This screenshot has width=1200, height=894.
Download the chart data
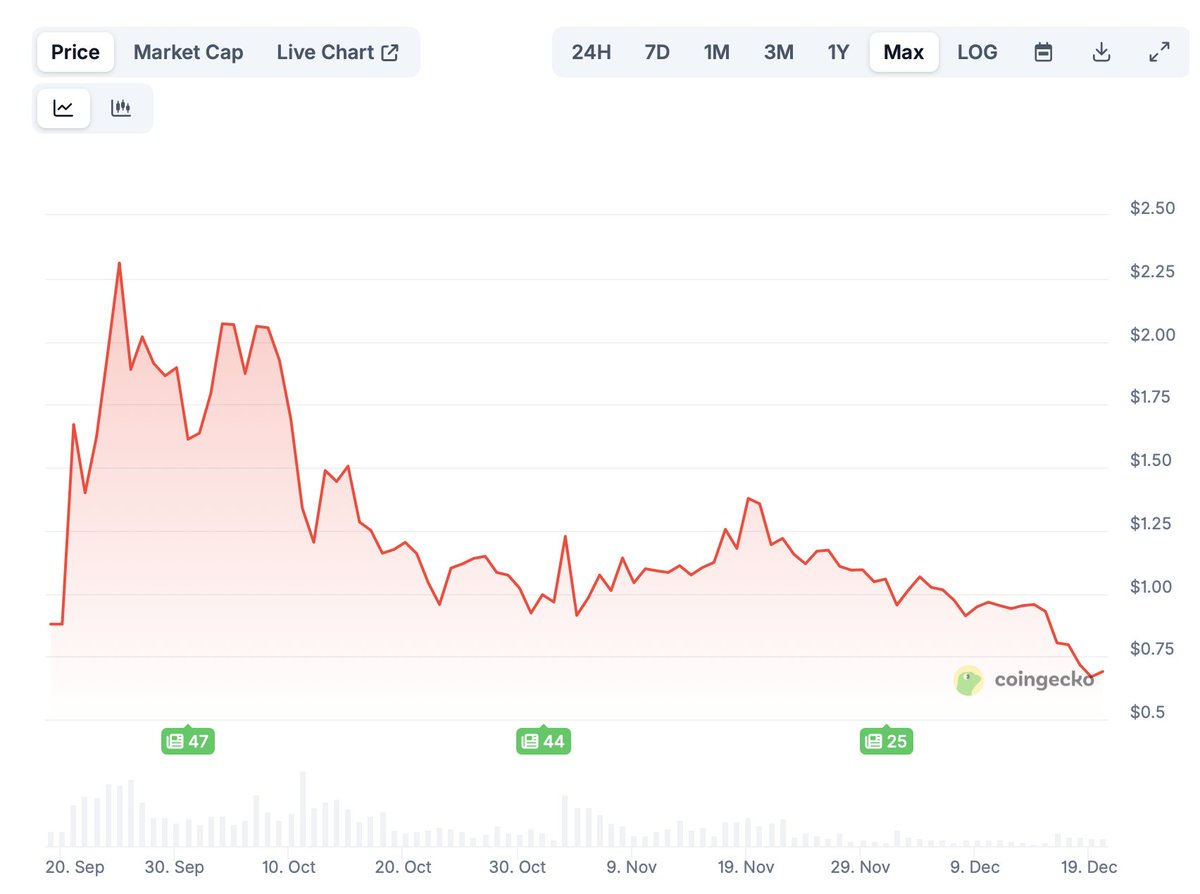[x=1101, y=52]
